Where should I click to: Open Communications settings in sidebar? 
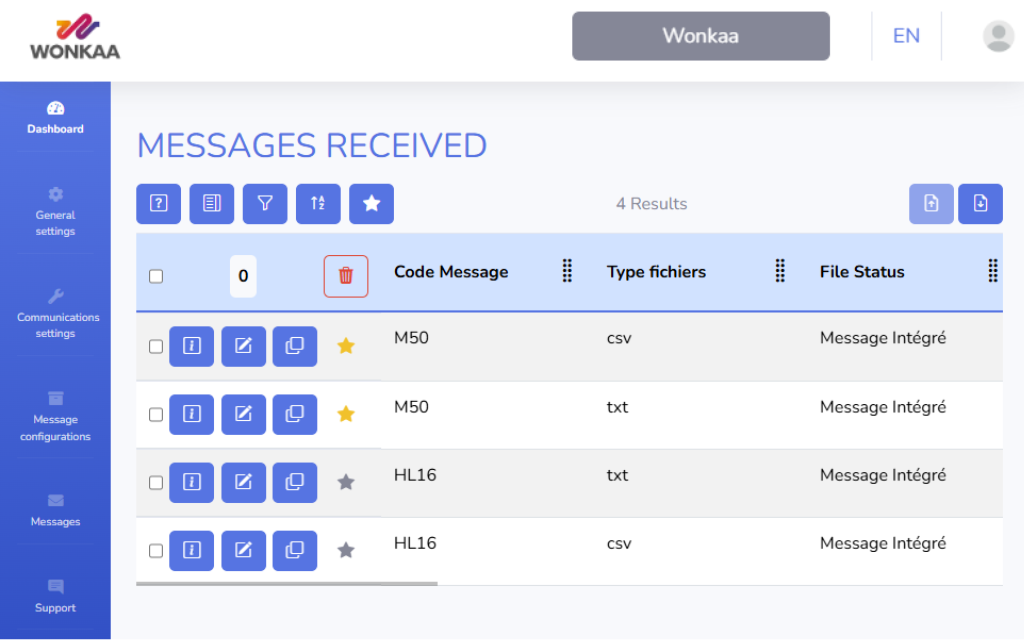coord(58,314)
